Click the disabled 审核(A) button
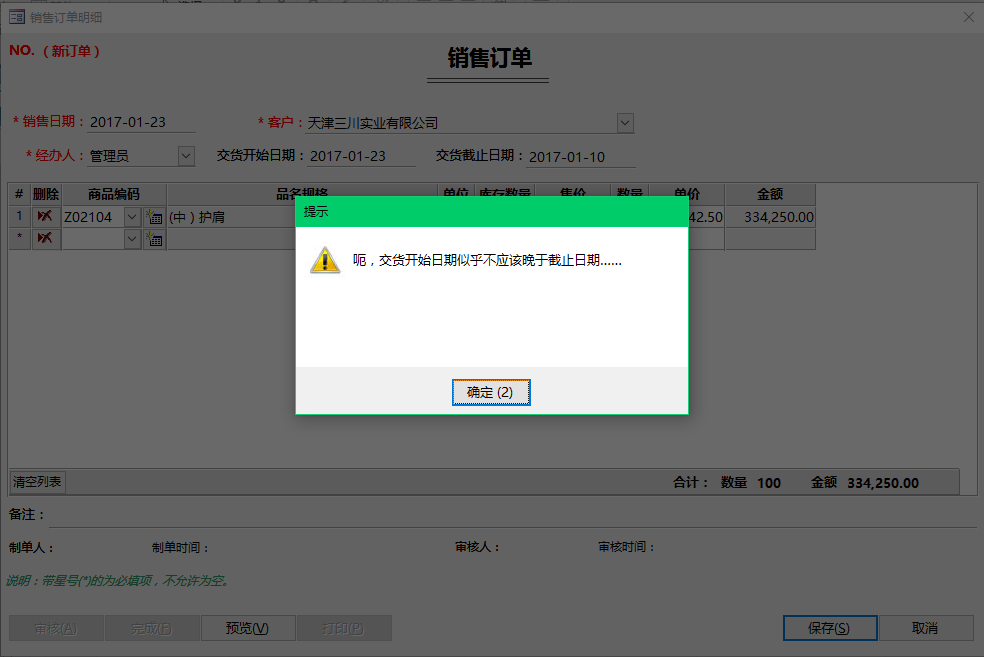Viewport: 984px width, 657px height. [56, 628]
